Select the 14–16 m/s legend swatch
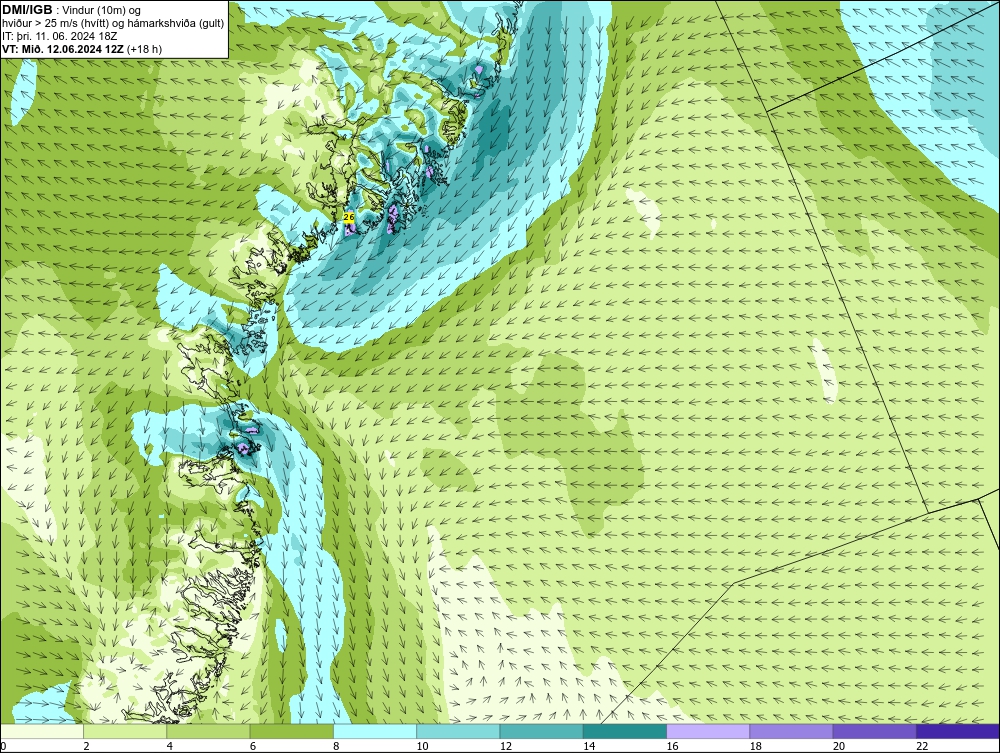The height and width of the screenshot is (753, 1000). 625,731
